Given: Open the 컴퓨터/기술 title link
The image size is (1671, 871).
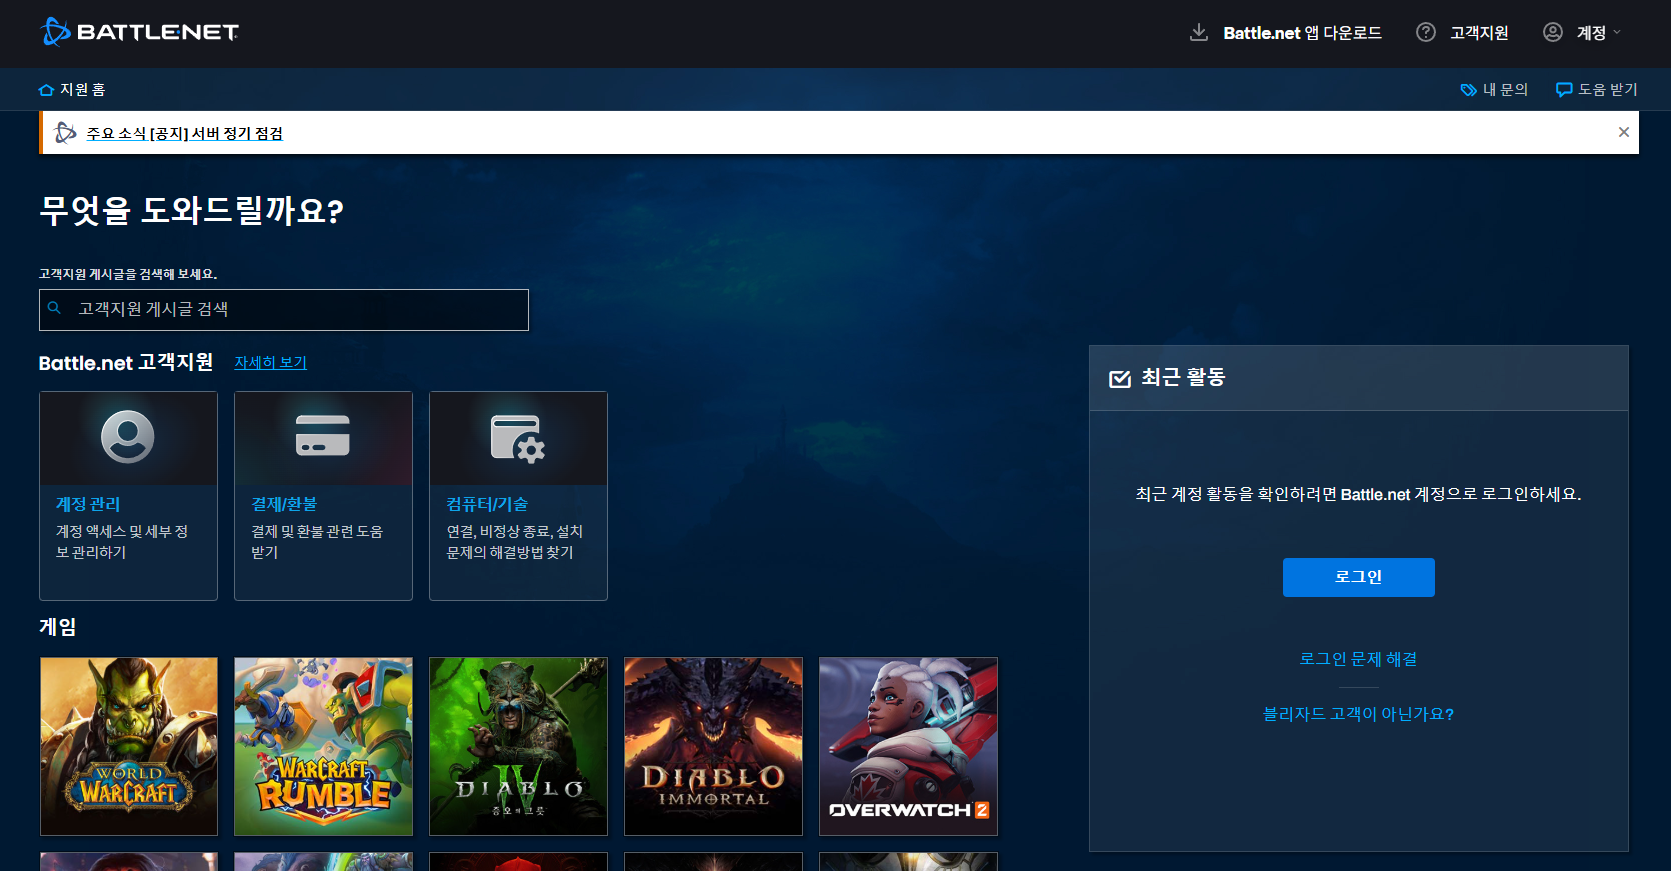Looking at the screenshot, I should tap(487, 504).
